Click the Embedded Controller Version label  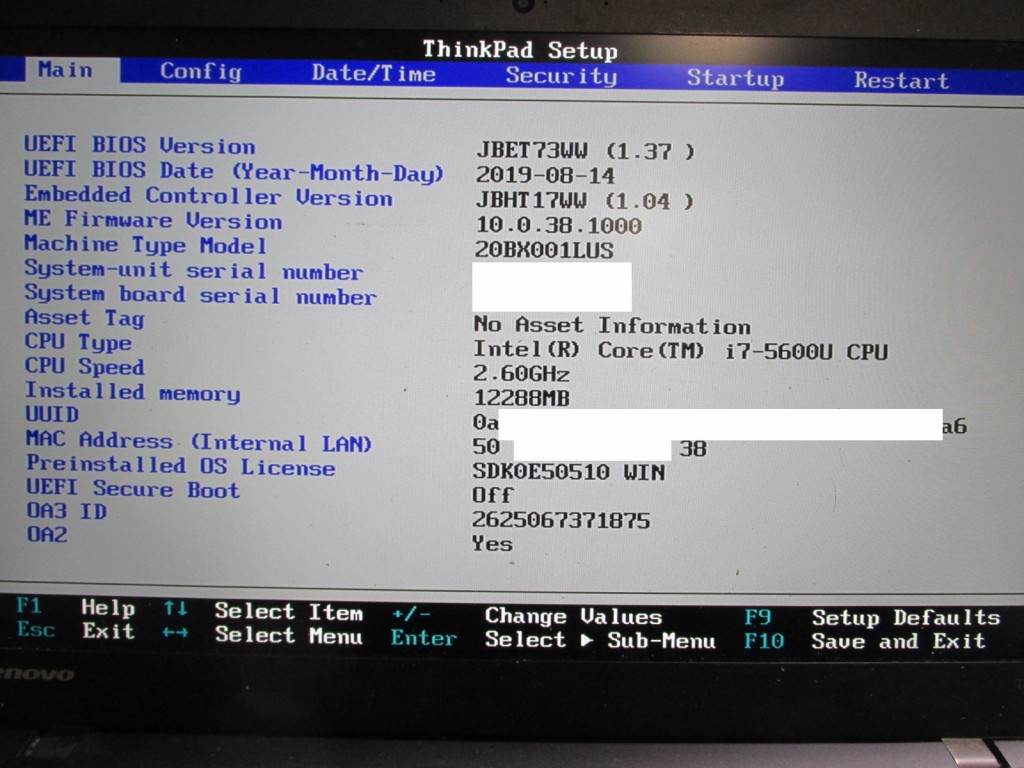208,196
